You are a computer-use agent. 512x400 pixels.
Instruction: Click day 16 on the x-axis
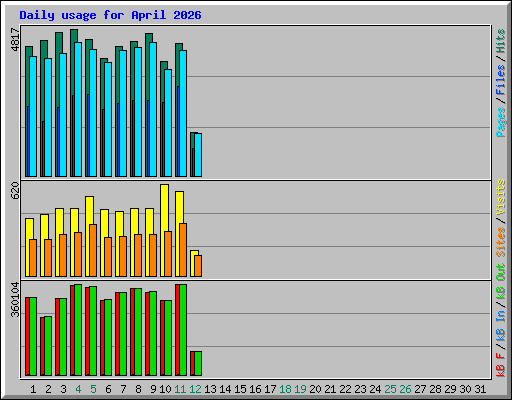[x=255, y=389]
